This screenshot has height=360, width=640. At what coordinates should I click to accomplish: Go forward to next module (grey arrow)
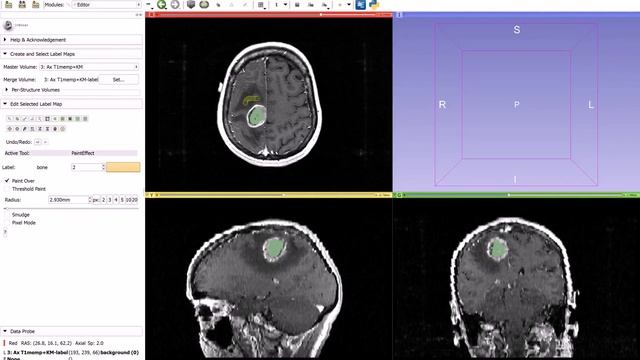[x=175, y=4]
